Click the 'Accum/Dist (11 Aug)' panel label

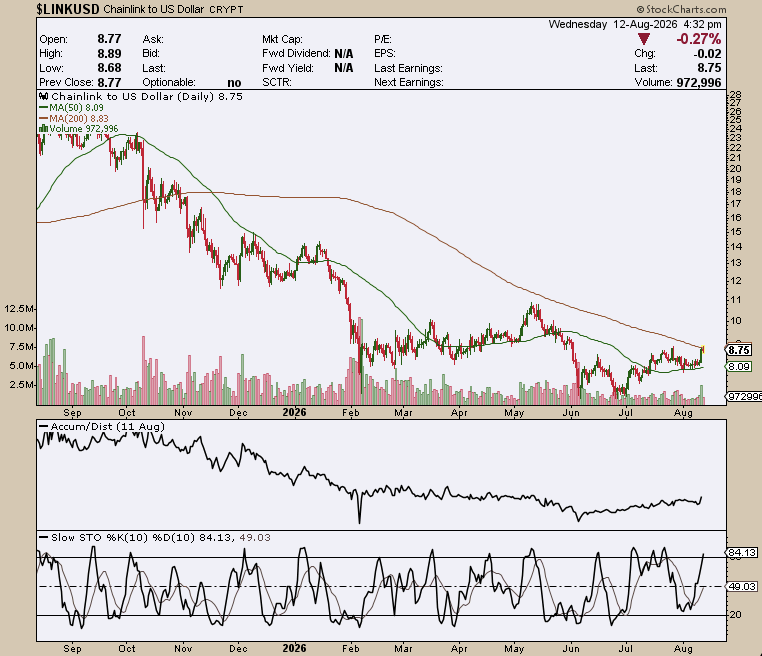point(107,426)
